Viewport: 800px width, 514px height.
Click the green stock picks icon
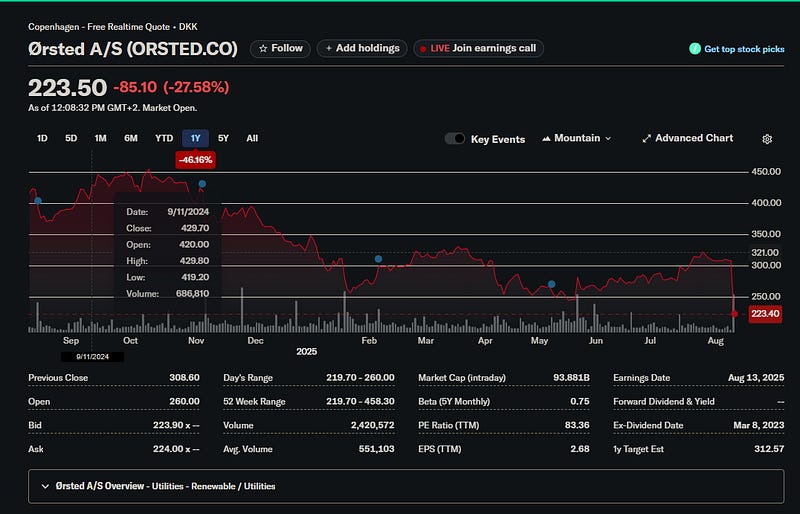694,48
